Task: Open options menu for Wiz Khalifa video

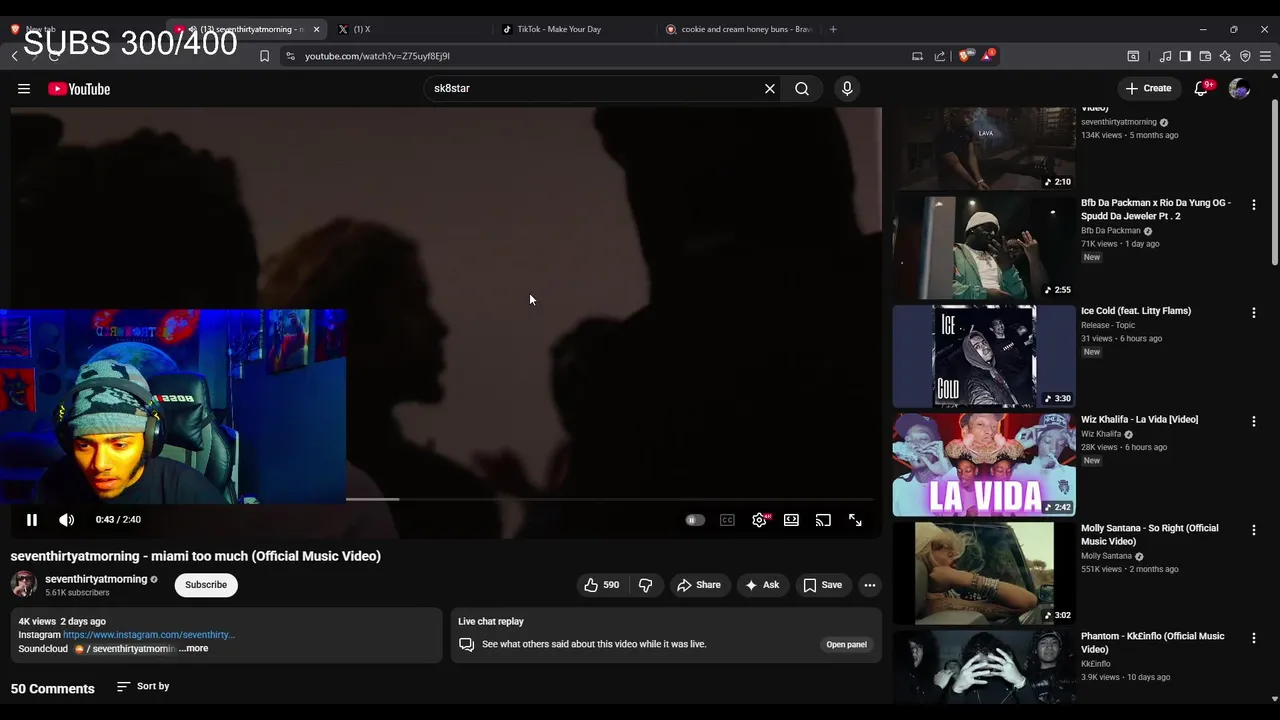Action: point(1254,422)
